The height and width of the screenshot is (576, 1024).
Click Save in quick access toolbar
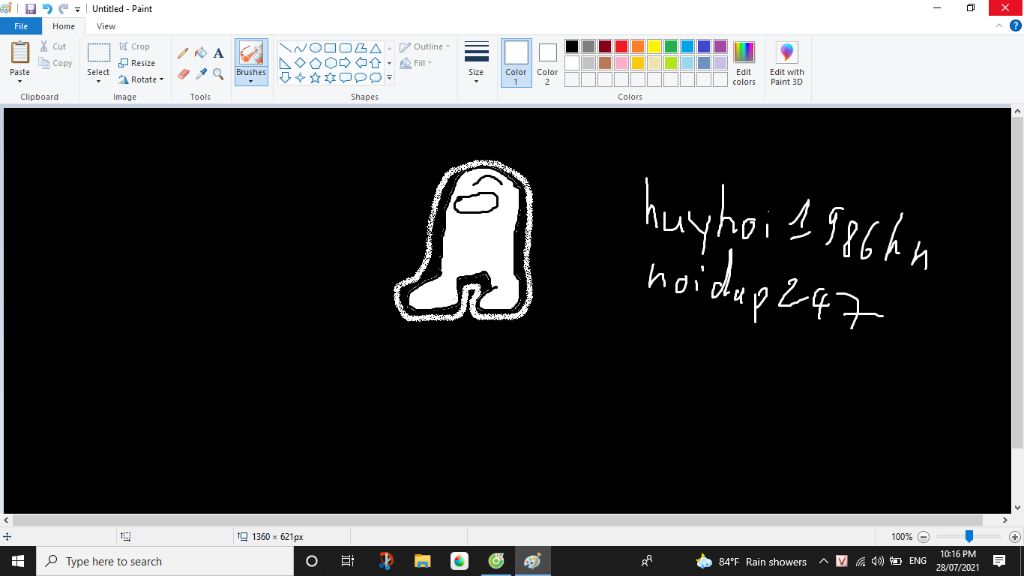[30, 8]
